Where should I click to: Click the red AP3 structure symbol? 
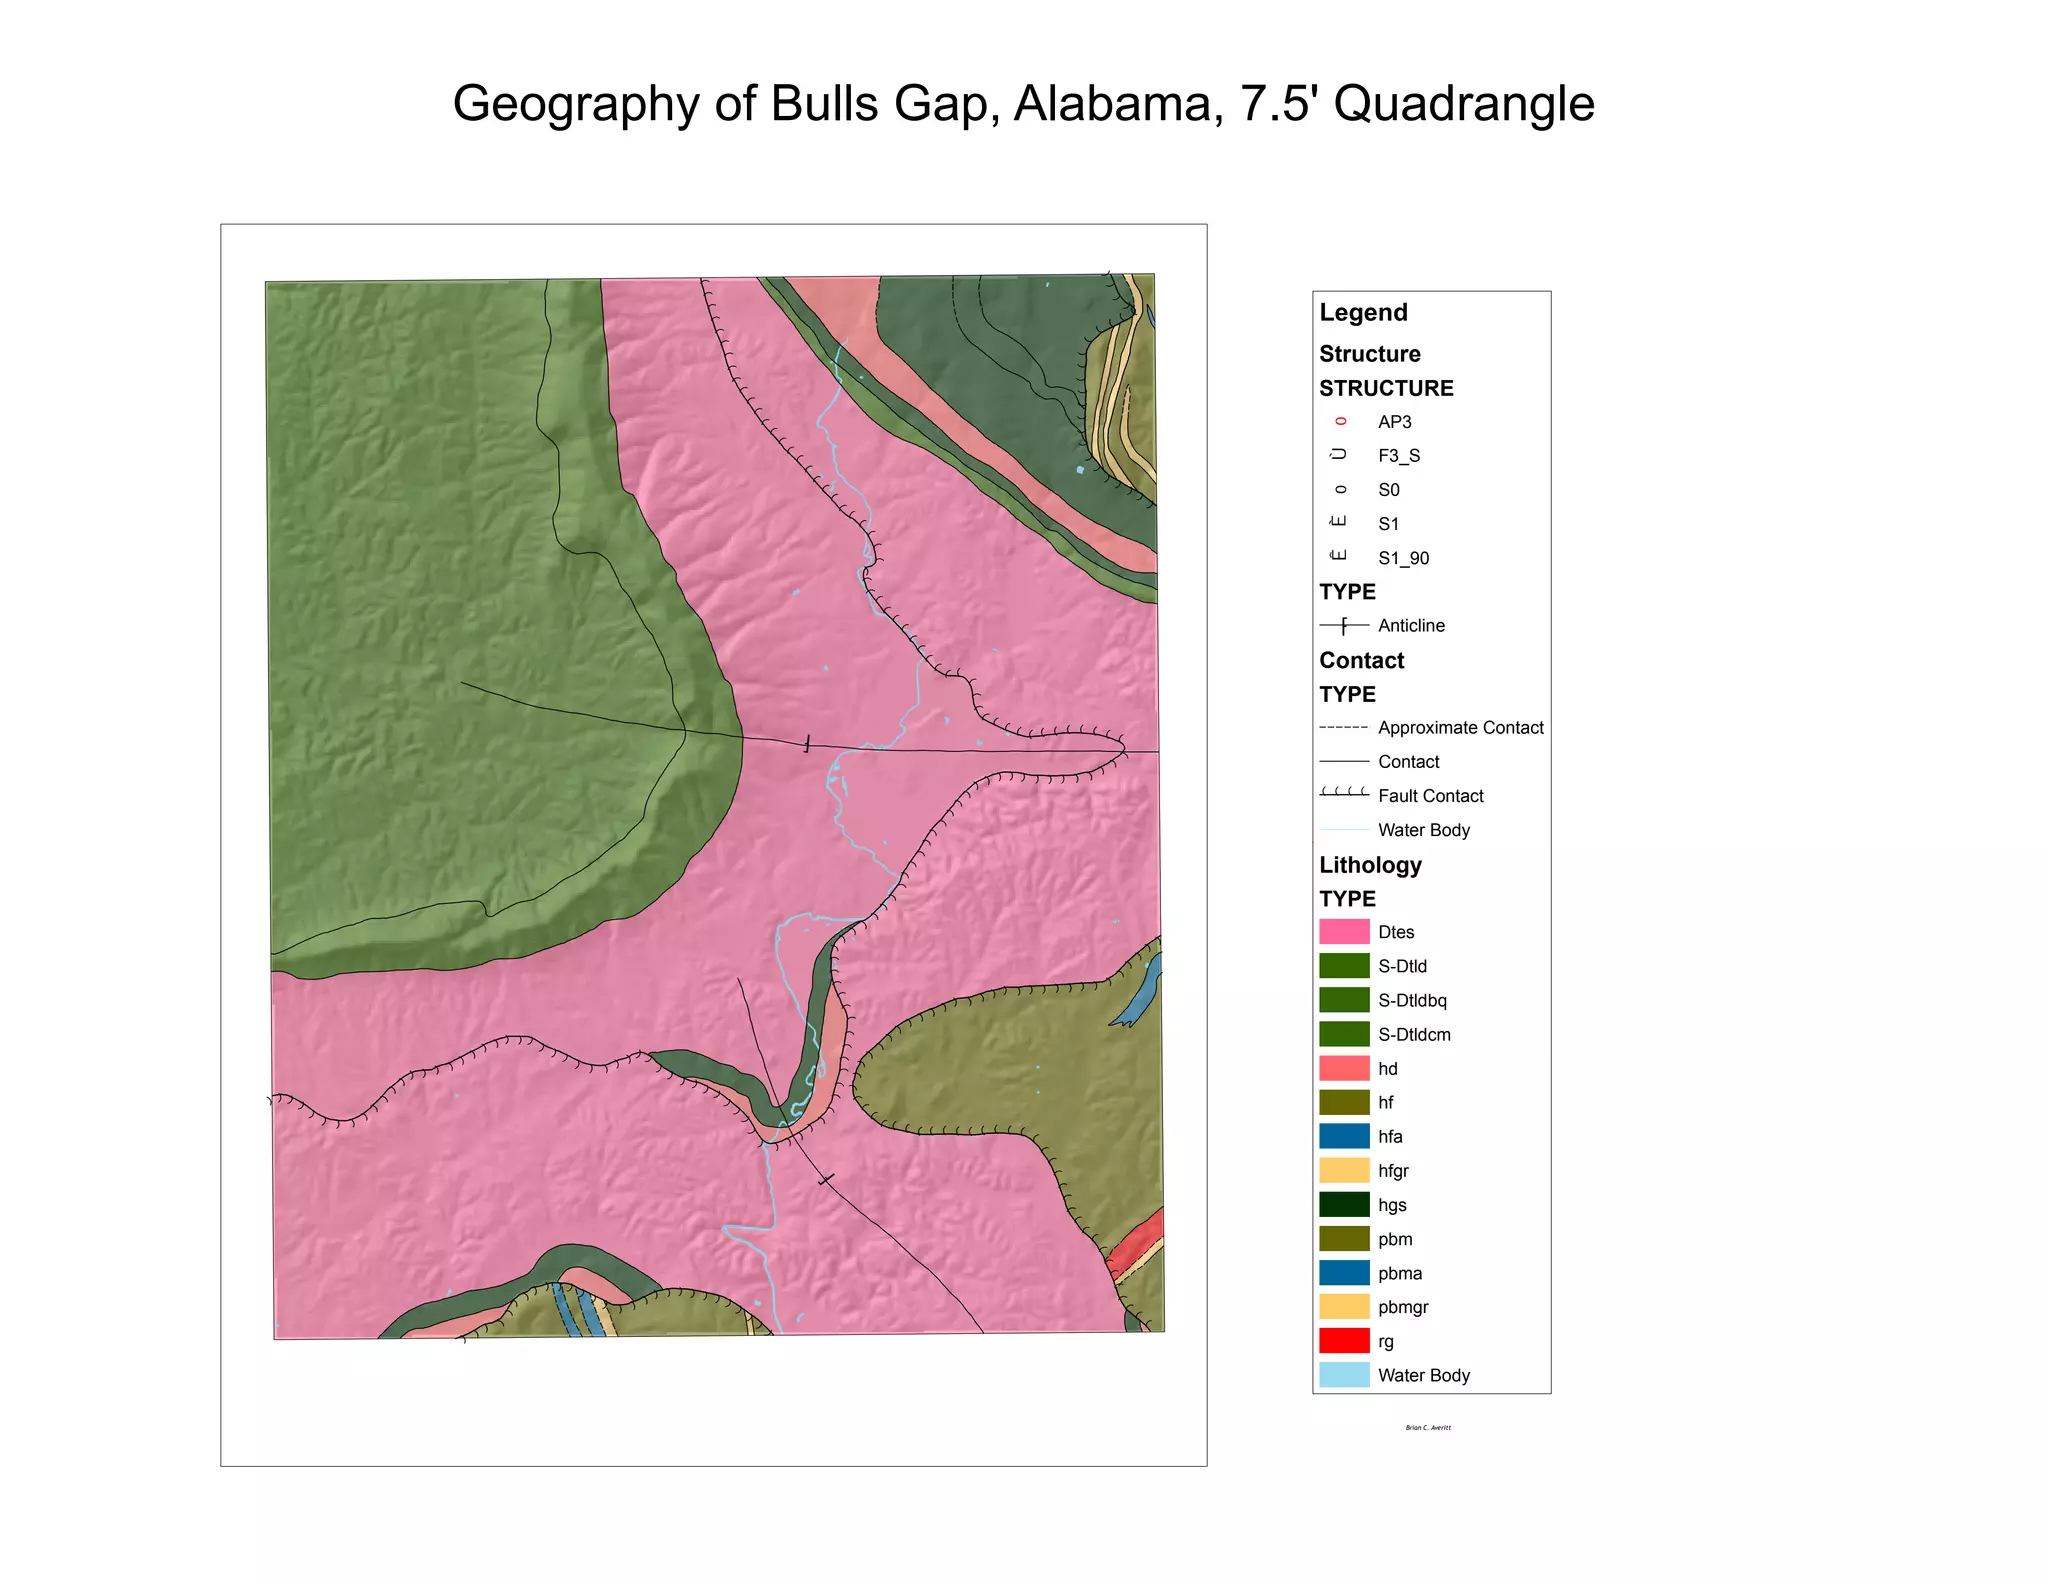[1341, 422]
